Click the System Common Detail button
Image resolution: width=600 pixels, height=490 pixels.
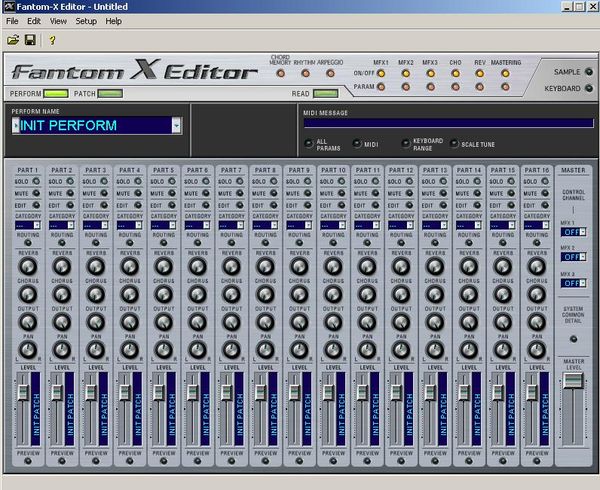click(573, 339)
